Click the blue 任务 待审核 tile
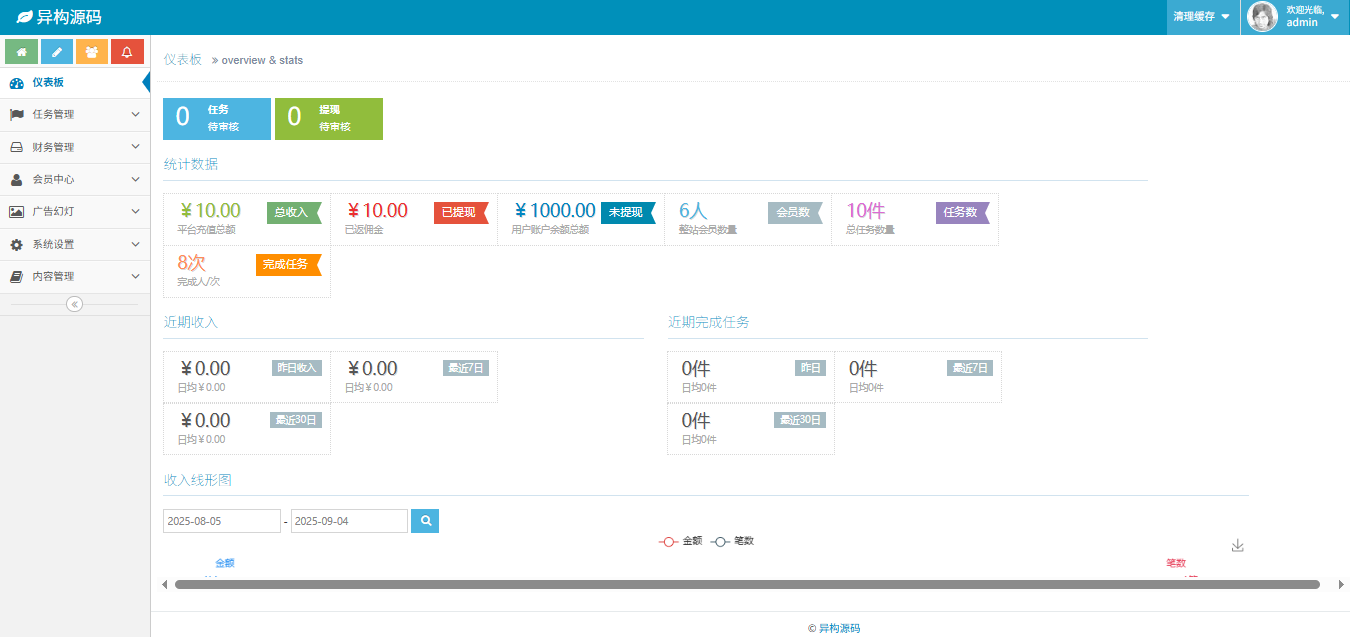Screen dimensions: 1350x637 click(x=217, y=118)
